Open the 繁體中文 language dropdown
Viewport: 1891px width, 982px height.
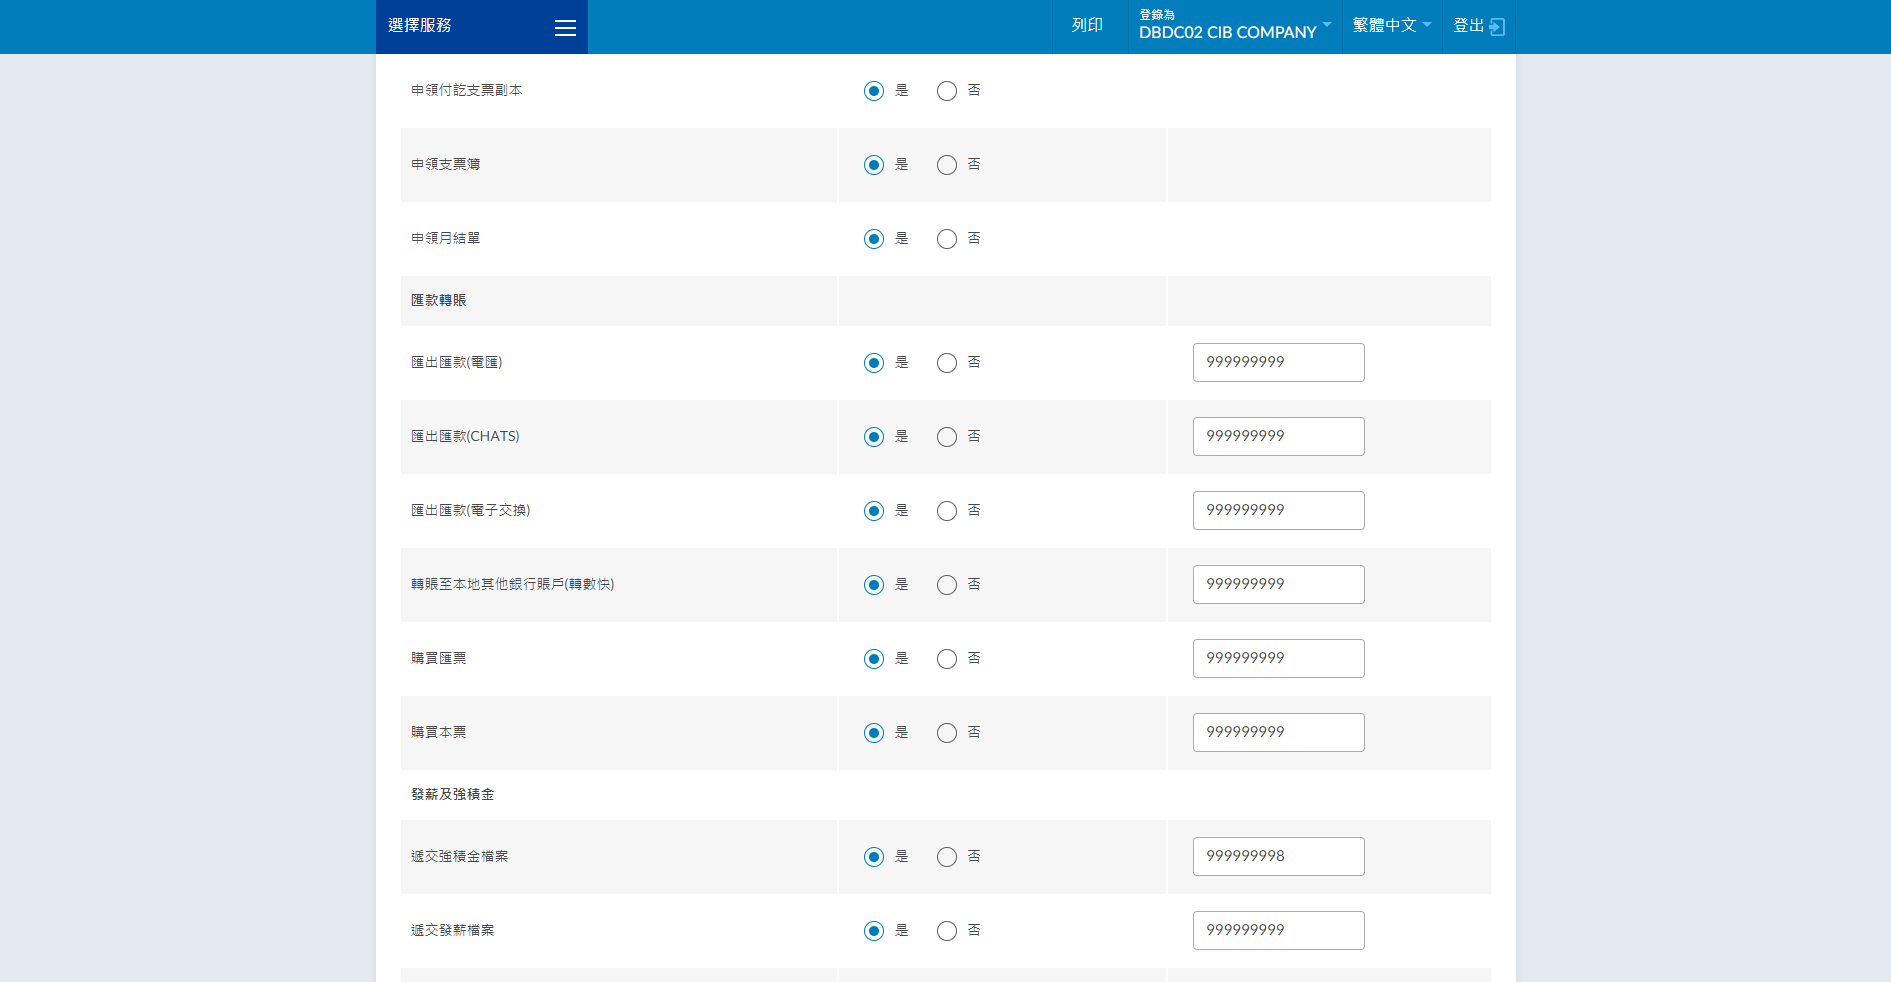(1391, 26)
